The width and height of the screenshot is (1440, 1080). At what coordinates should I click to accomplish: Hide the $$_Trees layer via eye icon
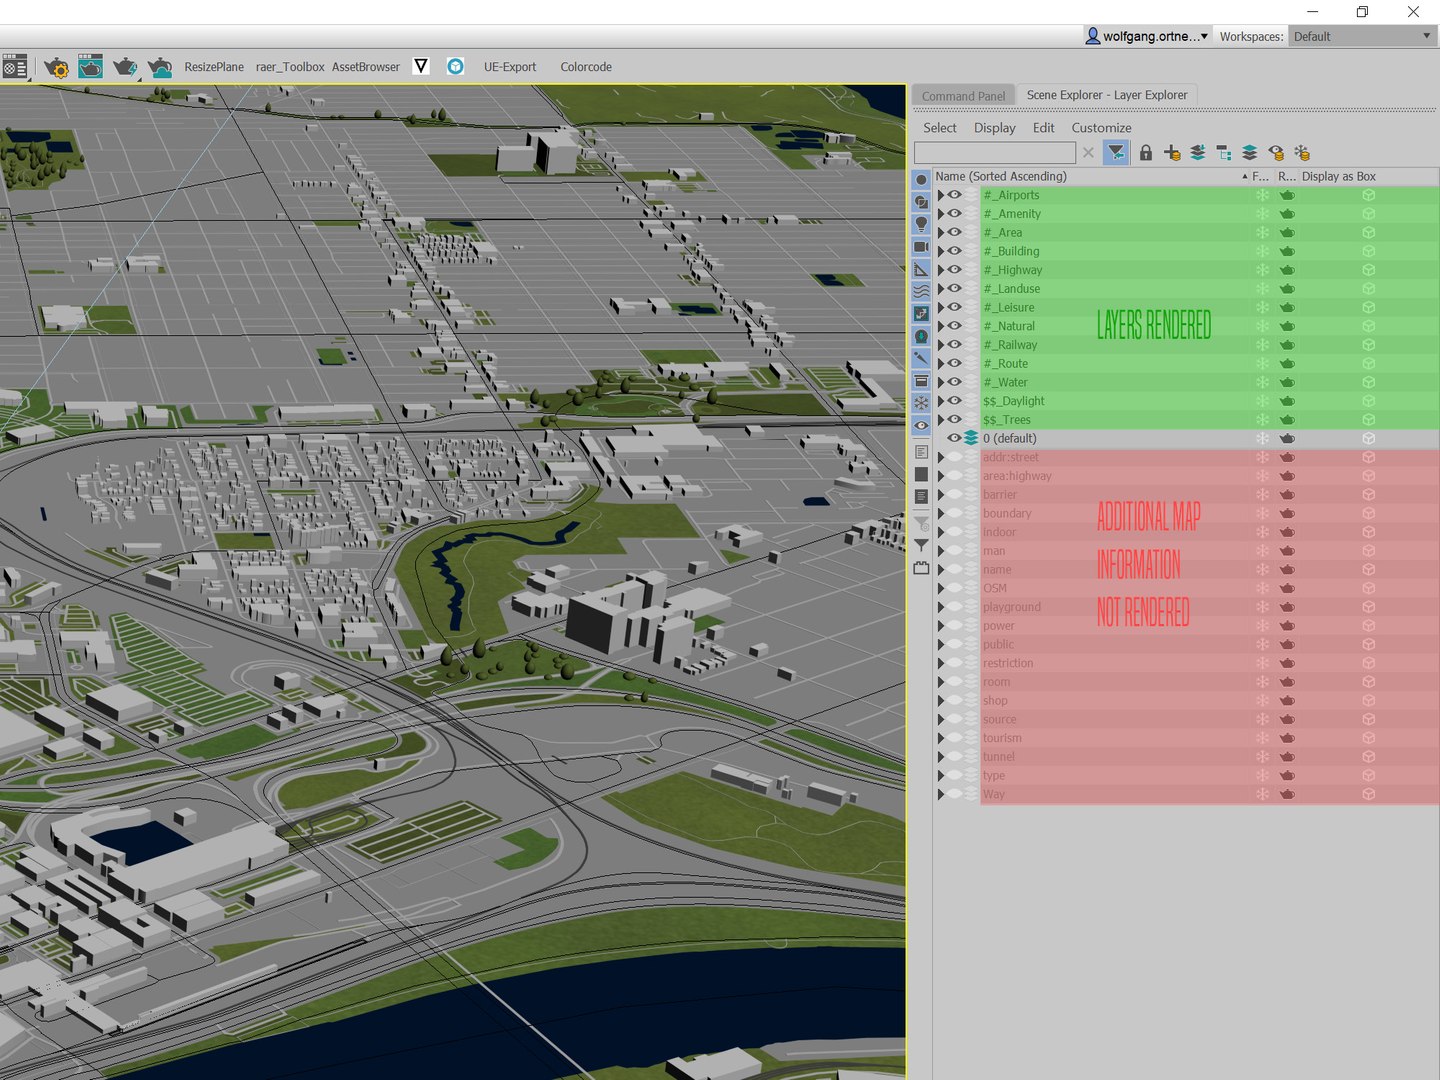[955, 419]
